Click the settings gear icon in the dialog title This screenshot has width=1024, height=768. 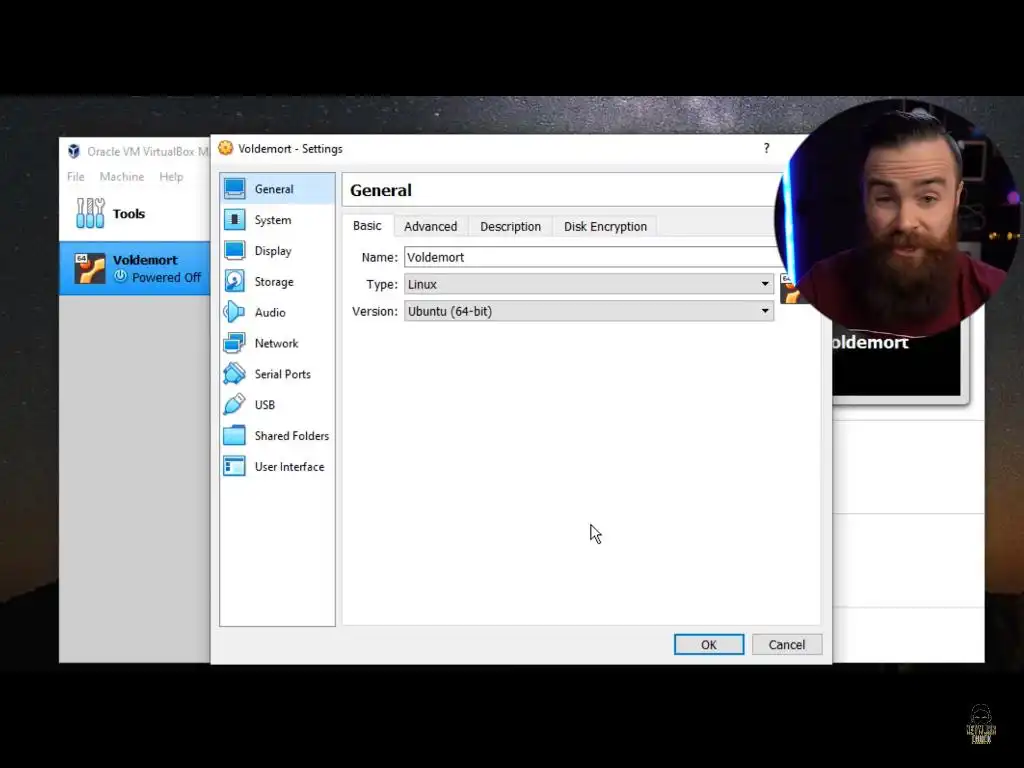click(x=225, y=148)
